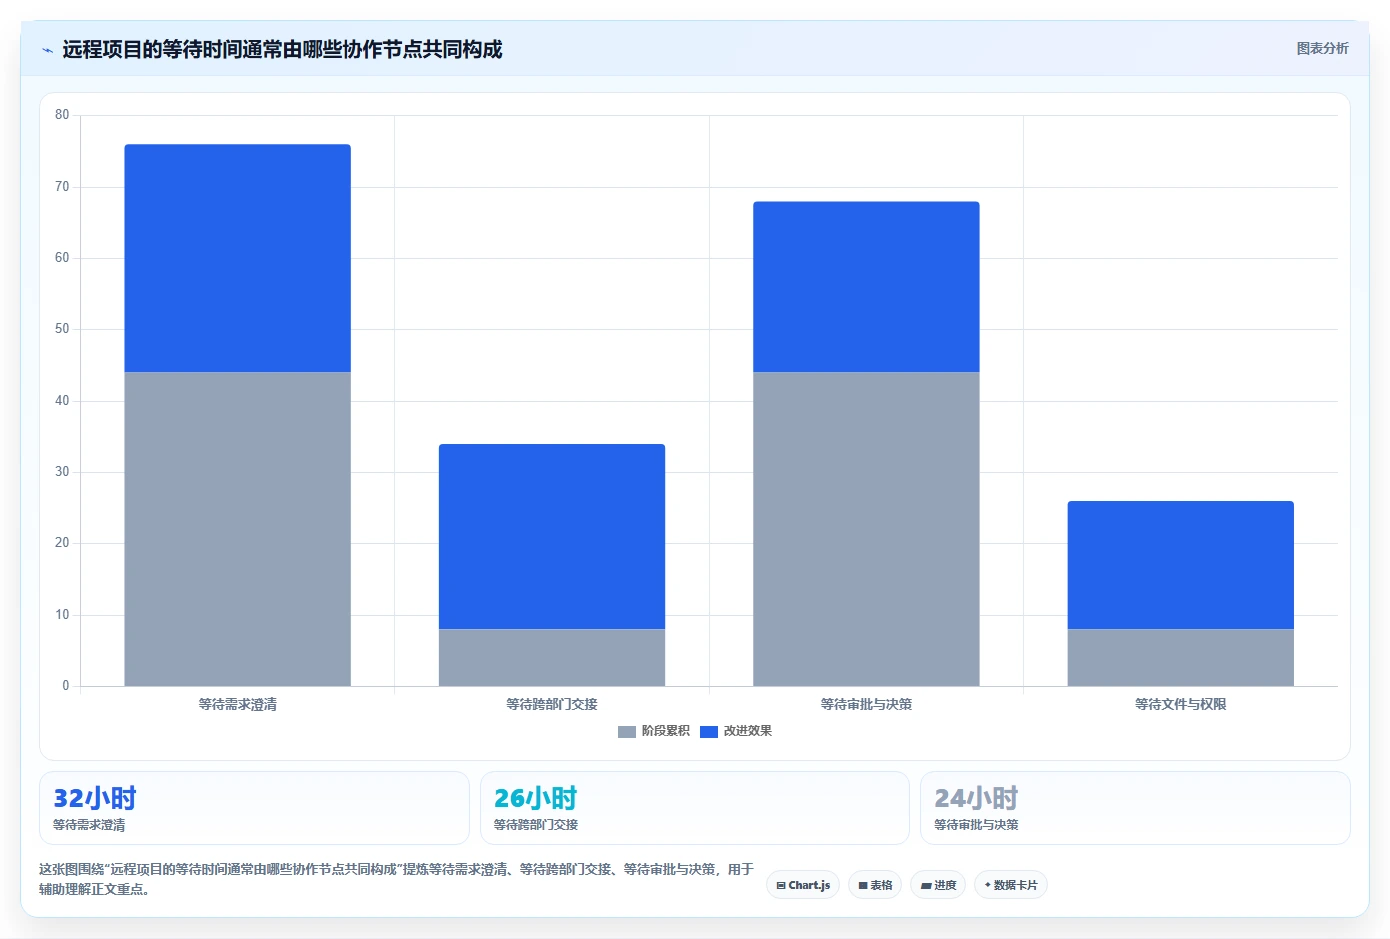1390x939 pixels.
Task: Click the 32小时 stat card value
Action: pos(95,798)
